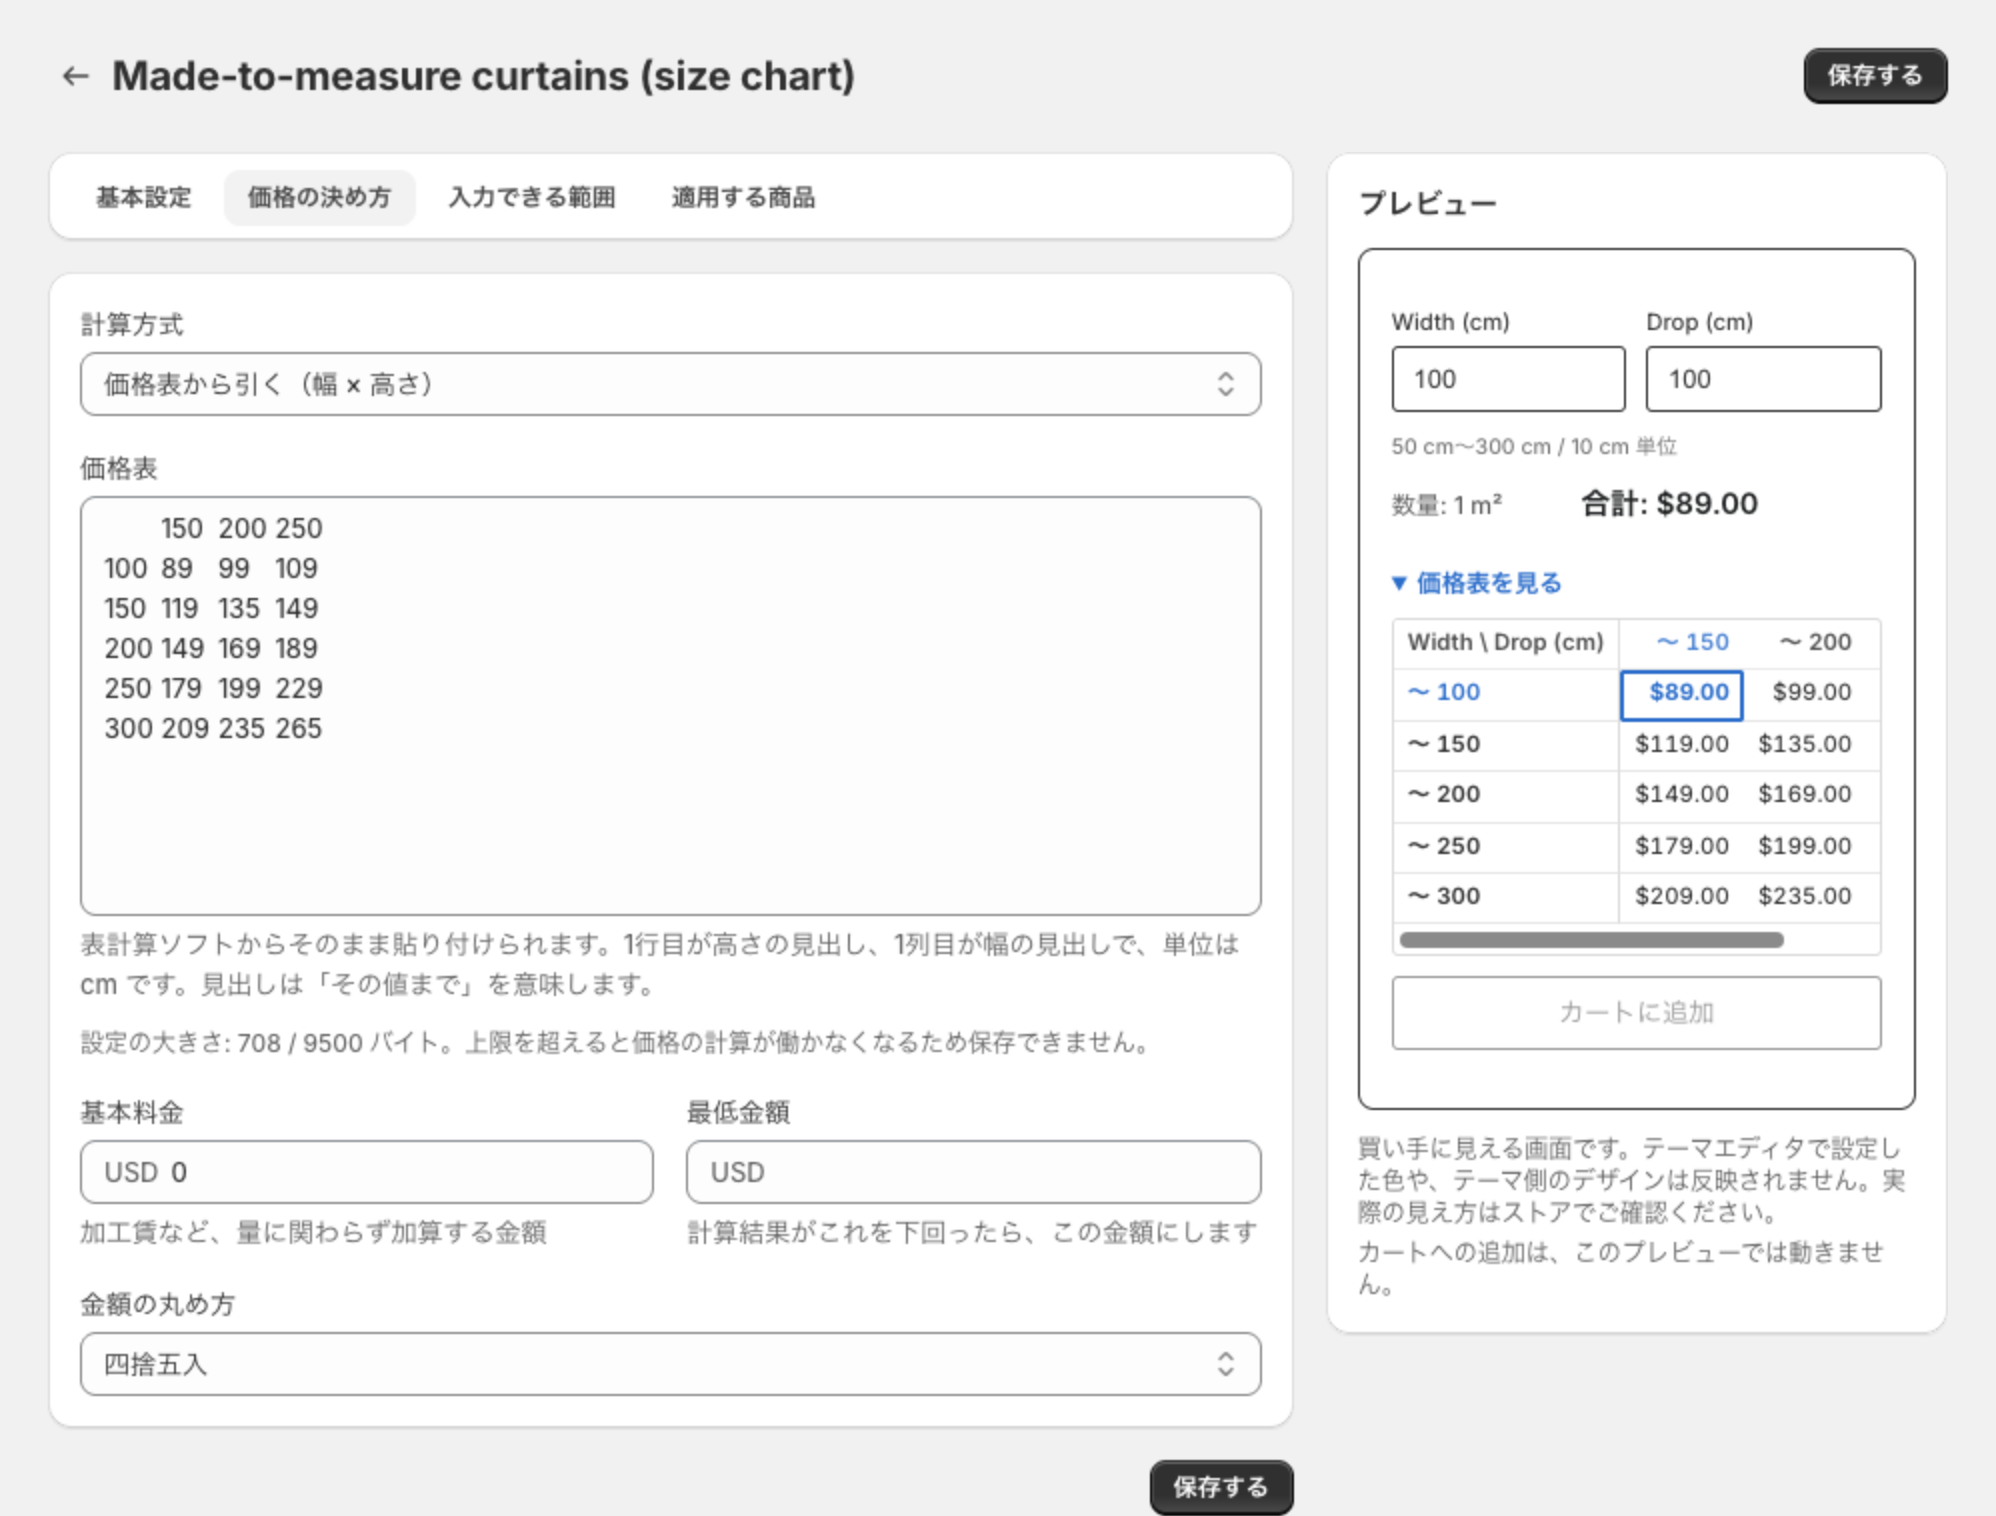Open the 適用する商品 tab
This screenshot has width=1996, height=1516.
click(743, 197)
